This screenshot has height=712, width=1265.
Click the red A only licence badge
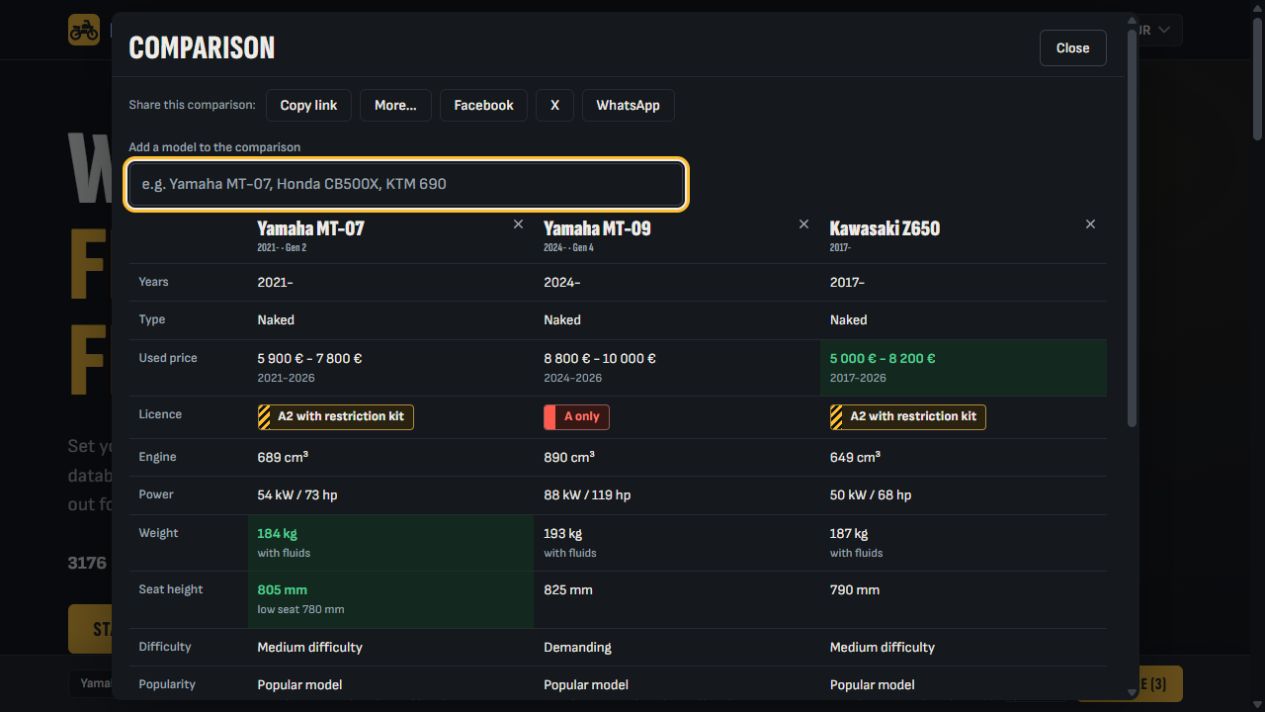point(576,417)
